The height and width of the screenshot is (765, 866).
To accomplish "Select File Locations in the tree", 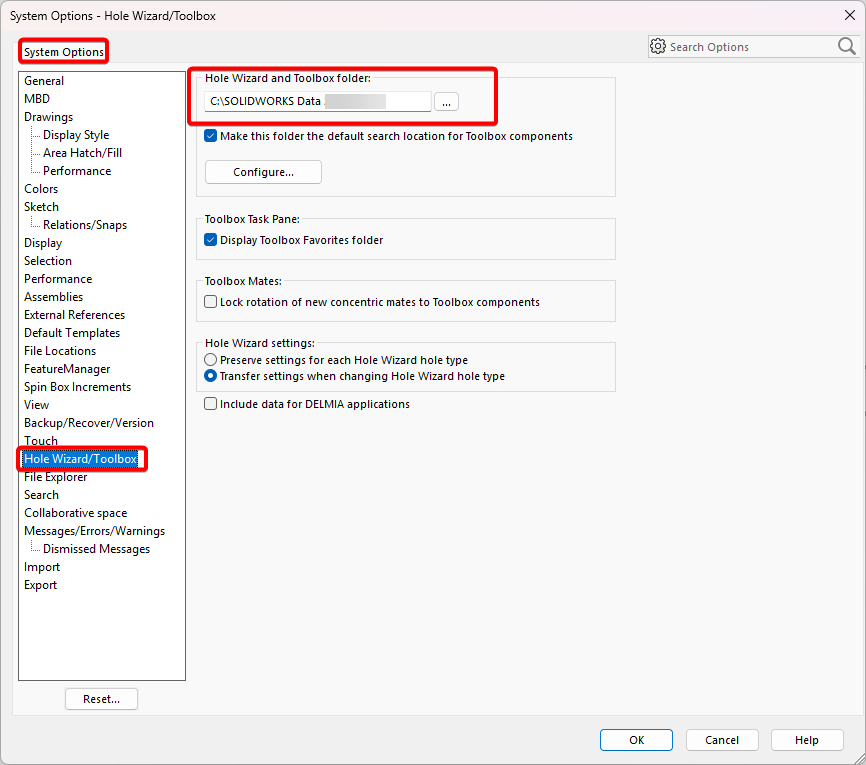I will 60,351.
